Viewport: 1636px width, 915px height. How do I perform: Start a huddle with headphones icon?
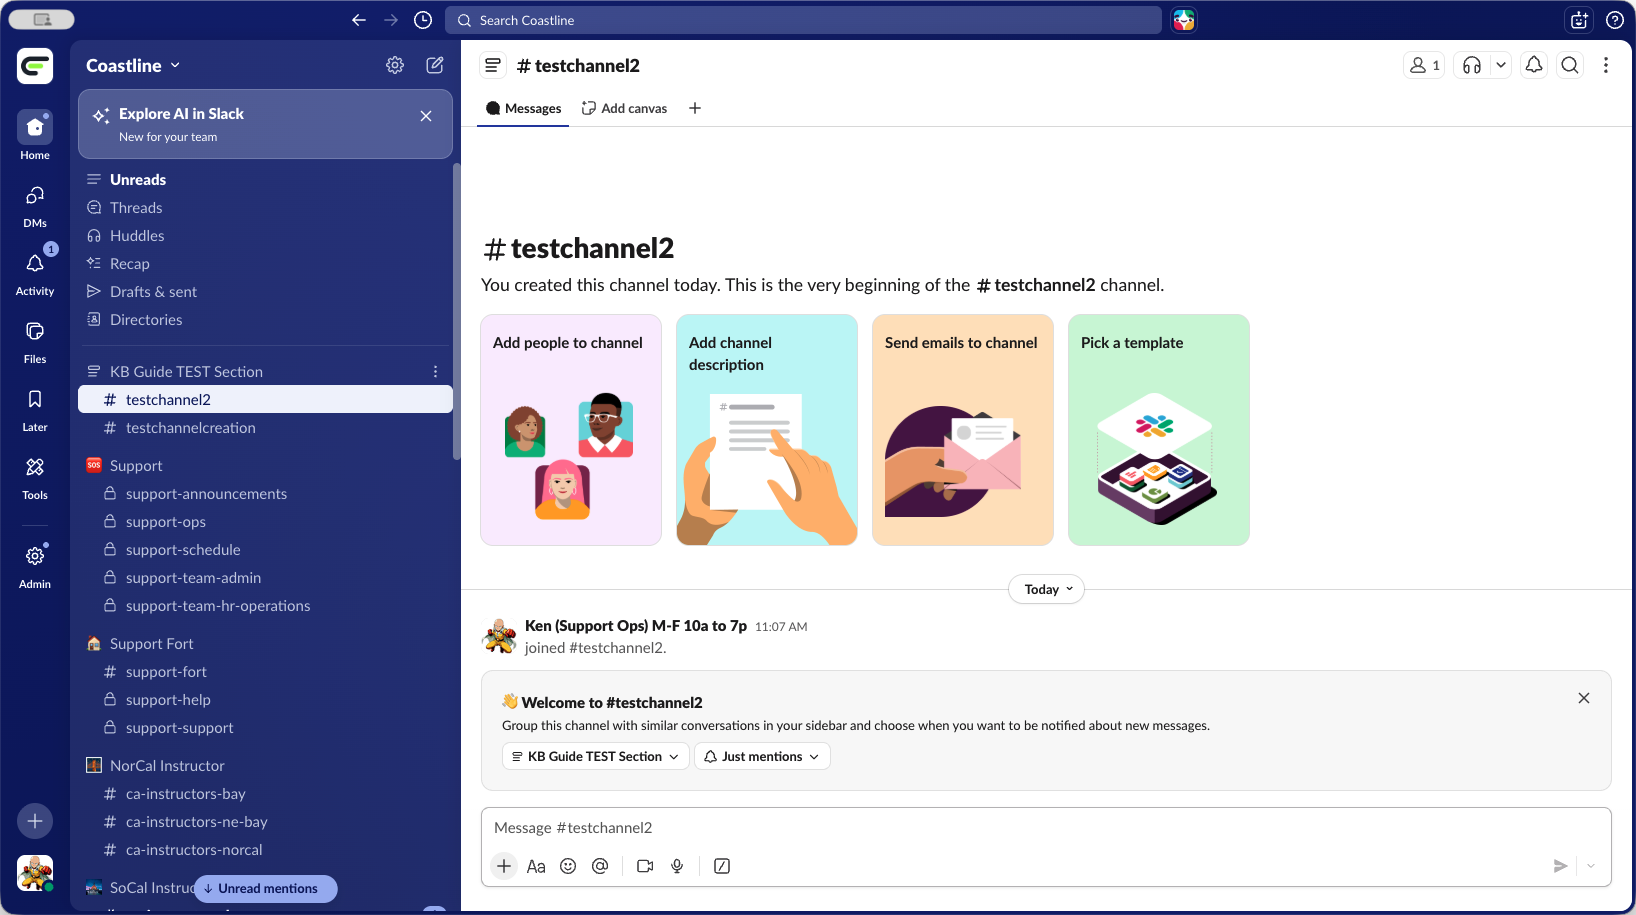pyautogui.click(x=1471, y=65)
